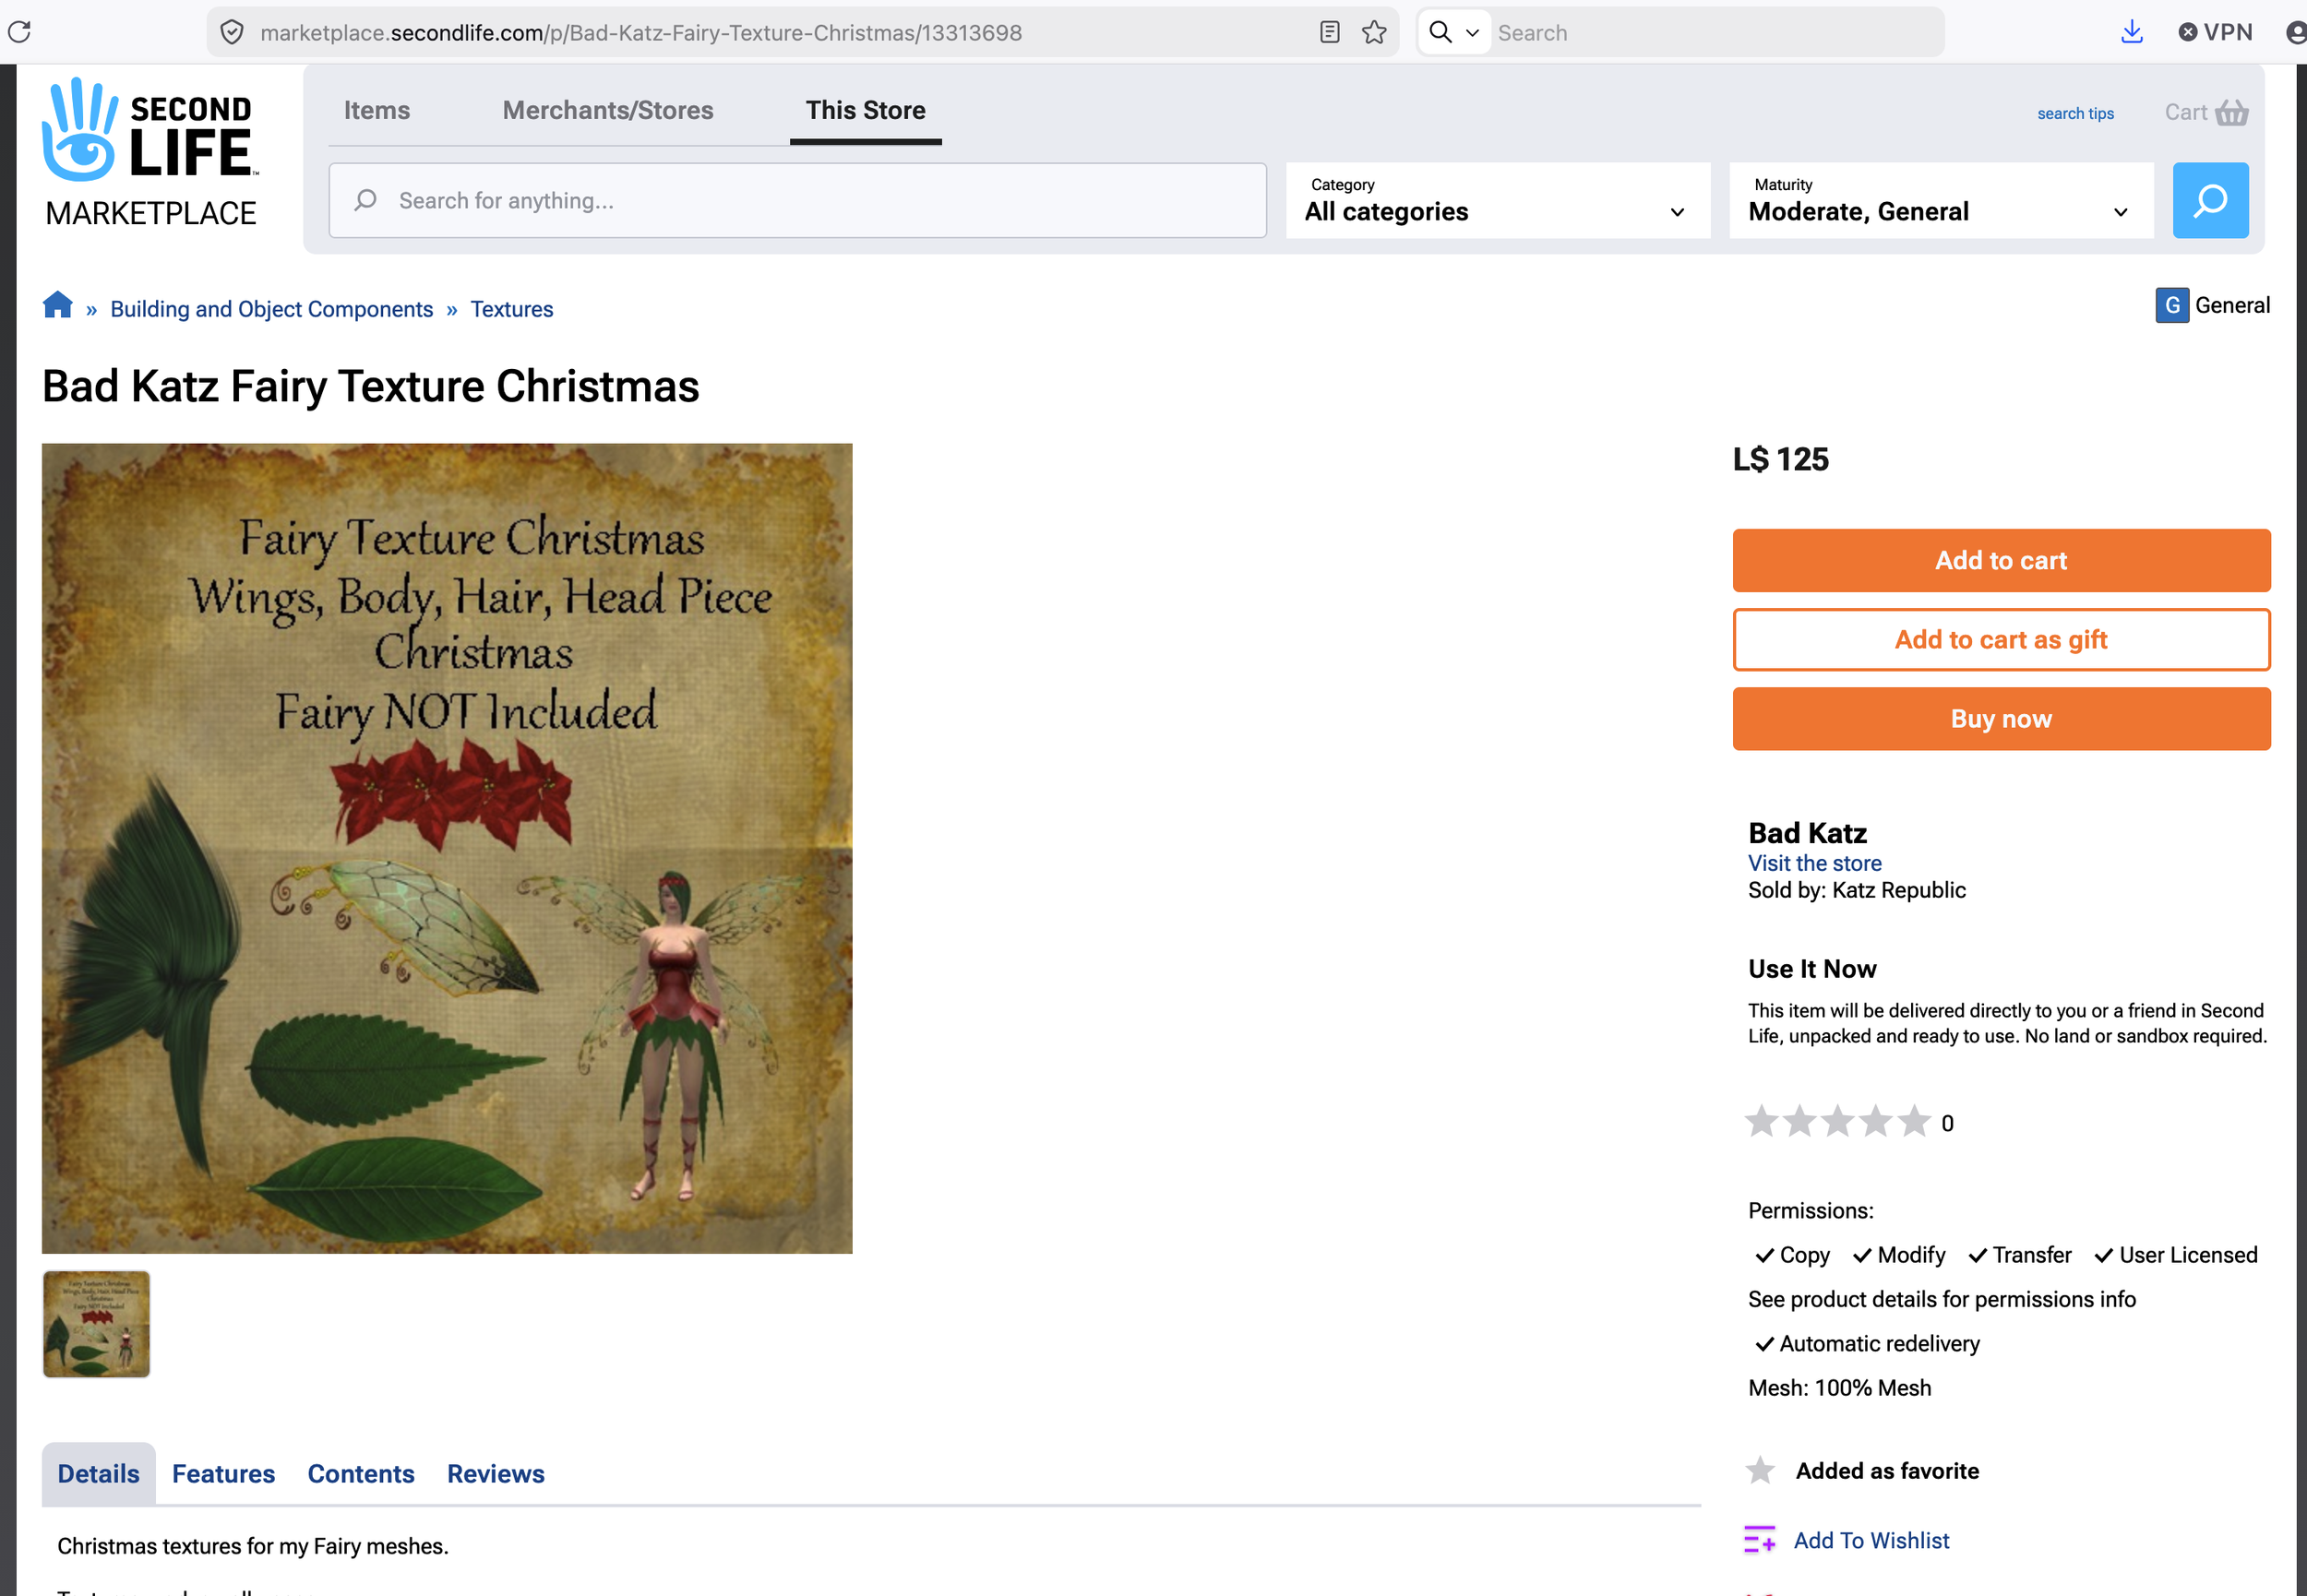The height and width of the screenshot is (1596, 2307).
Task: Click the large Fairy Texture product image
Action: (x=447, y=848)
